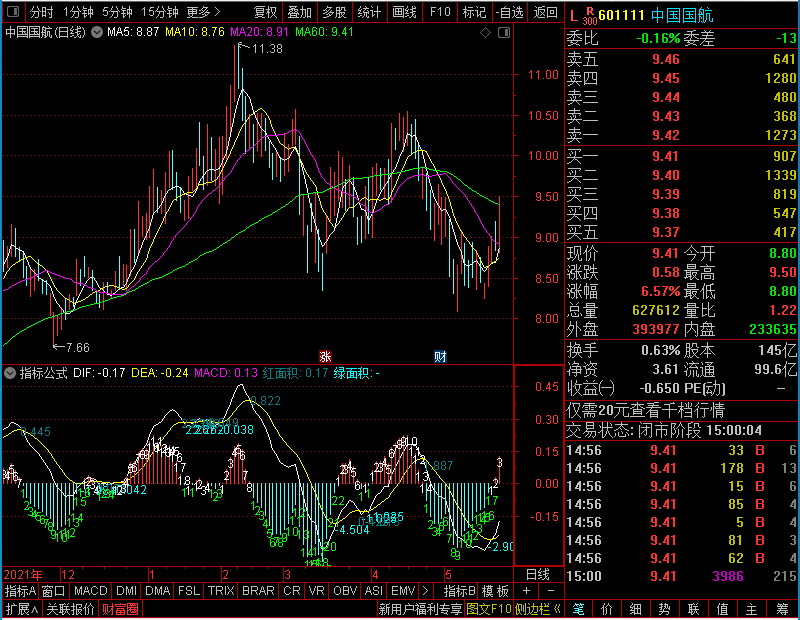Click the R 300 margin badge
This screenshot has width=800, height=620.
[590, 16]
